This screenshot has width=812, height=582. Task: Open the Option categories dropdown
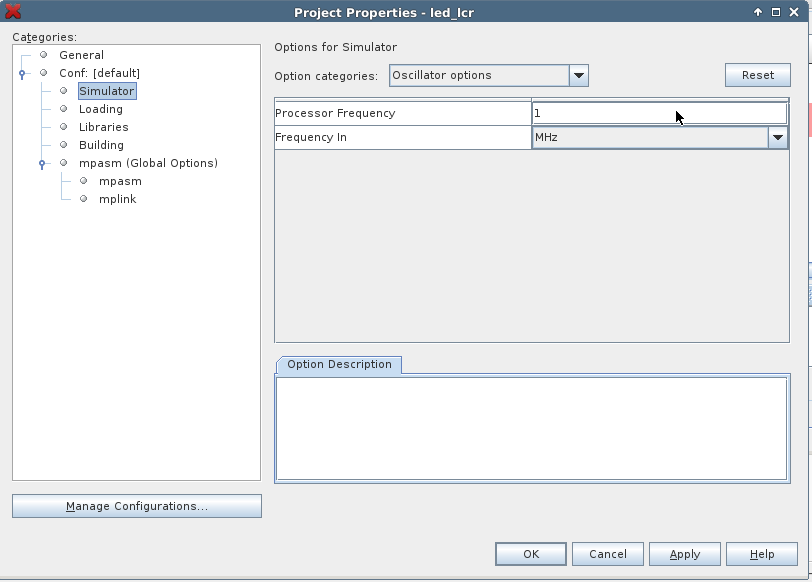[x=578, y=76]
